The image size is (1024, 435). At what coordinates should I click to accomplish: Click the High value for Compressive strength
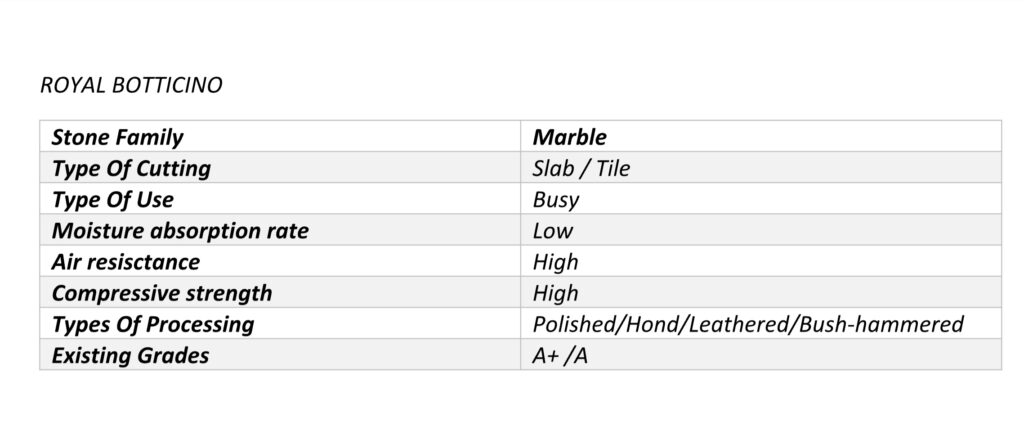pyautogui.click(x=555, y=294)
